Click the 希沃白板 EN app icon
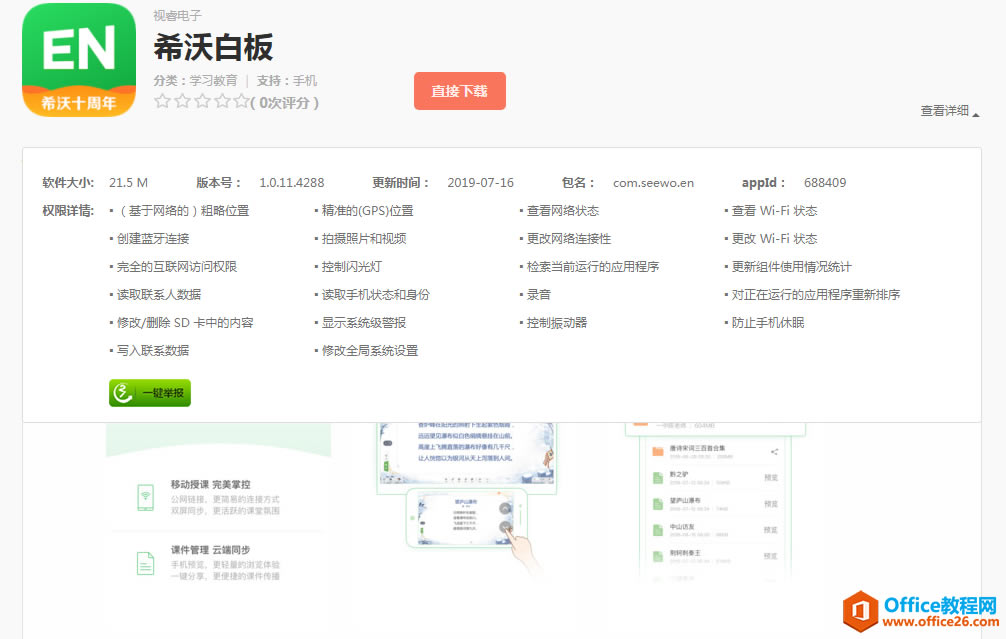Image resolution: width=1006 pixels, height=639 pixels. 79,60
